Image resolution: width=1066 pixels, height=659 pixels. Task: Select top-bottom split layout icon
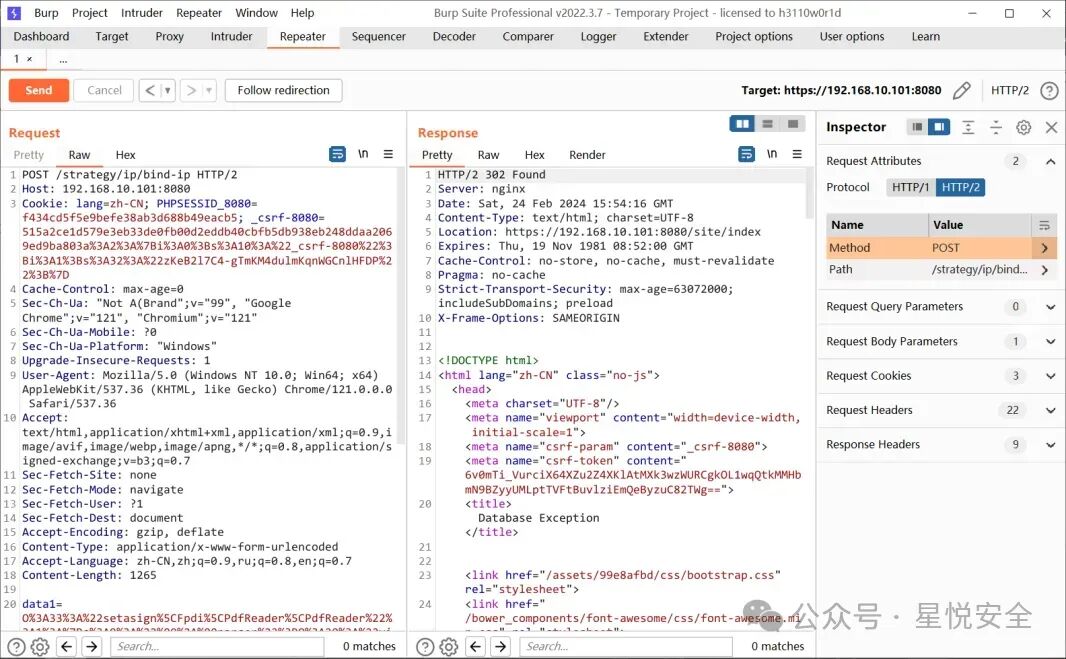point(768,124)
